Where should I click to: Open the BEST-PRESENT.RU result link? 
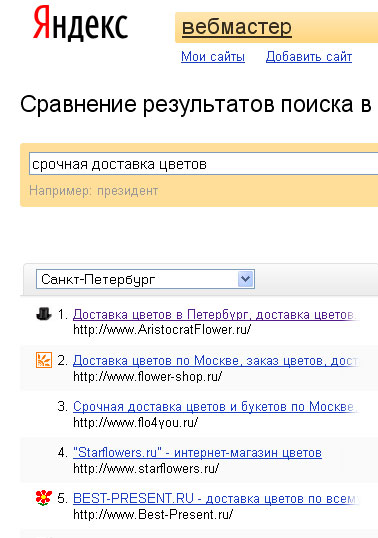[216, 498]
